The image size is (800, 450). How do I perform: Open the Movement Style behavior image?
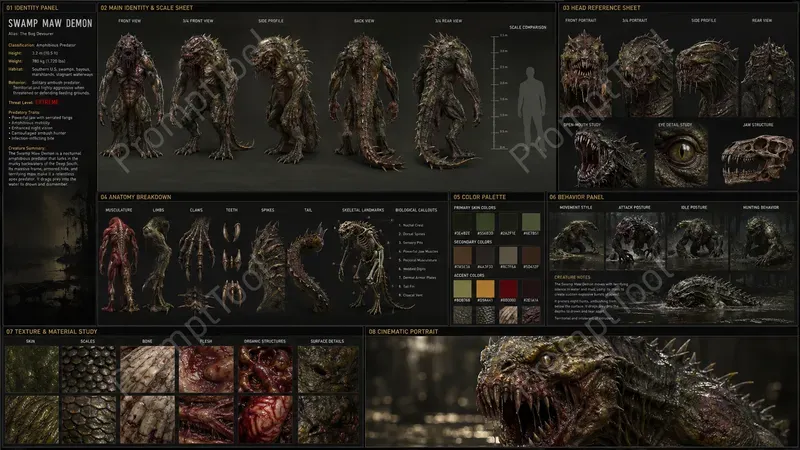point(576,241)
